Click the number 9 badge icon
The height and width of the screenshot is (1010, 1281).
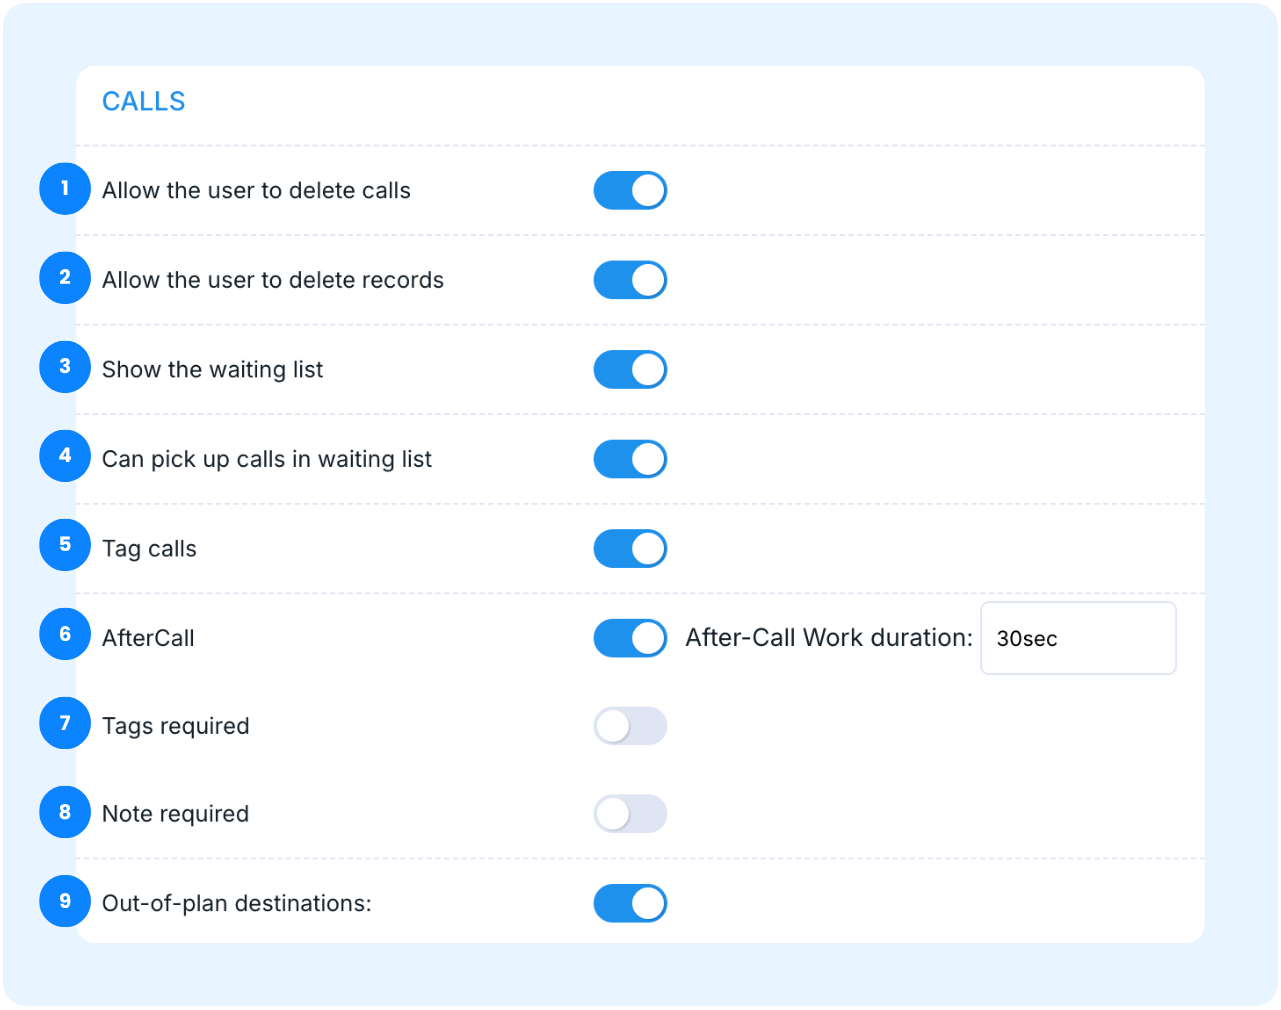click(65, 901)
